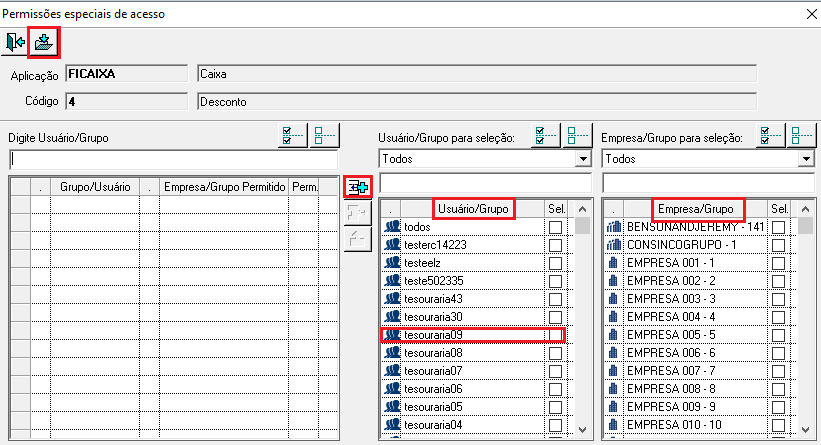Click the group icon beside todos
Viewport: 821px width, 445px height.
(x=392, y=227)
